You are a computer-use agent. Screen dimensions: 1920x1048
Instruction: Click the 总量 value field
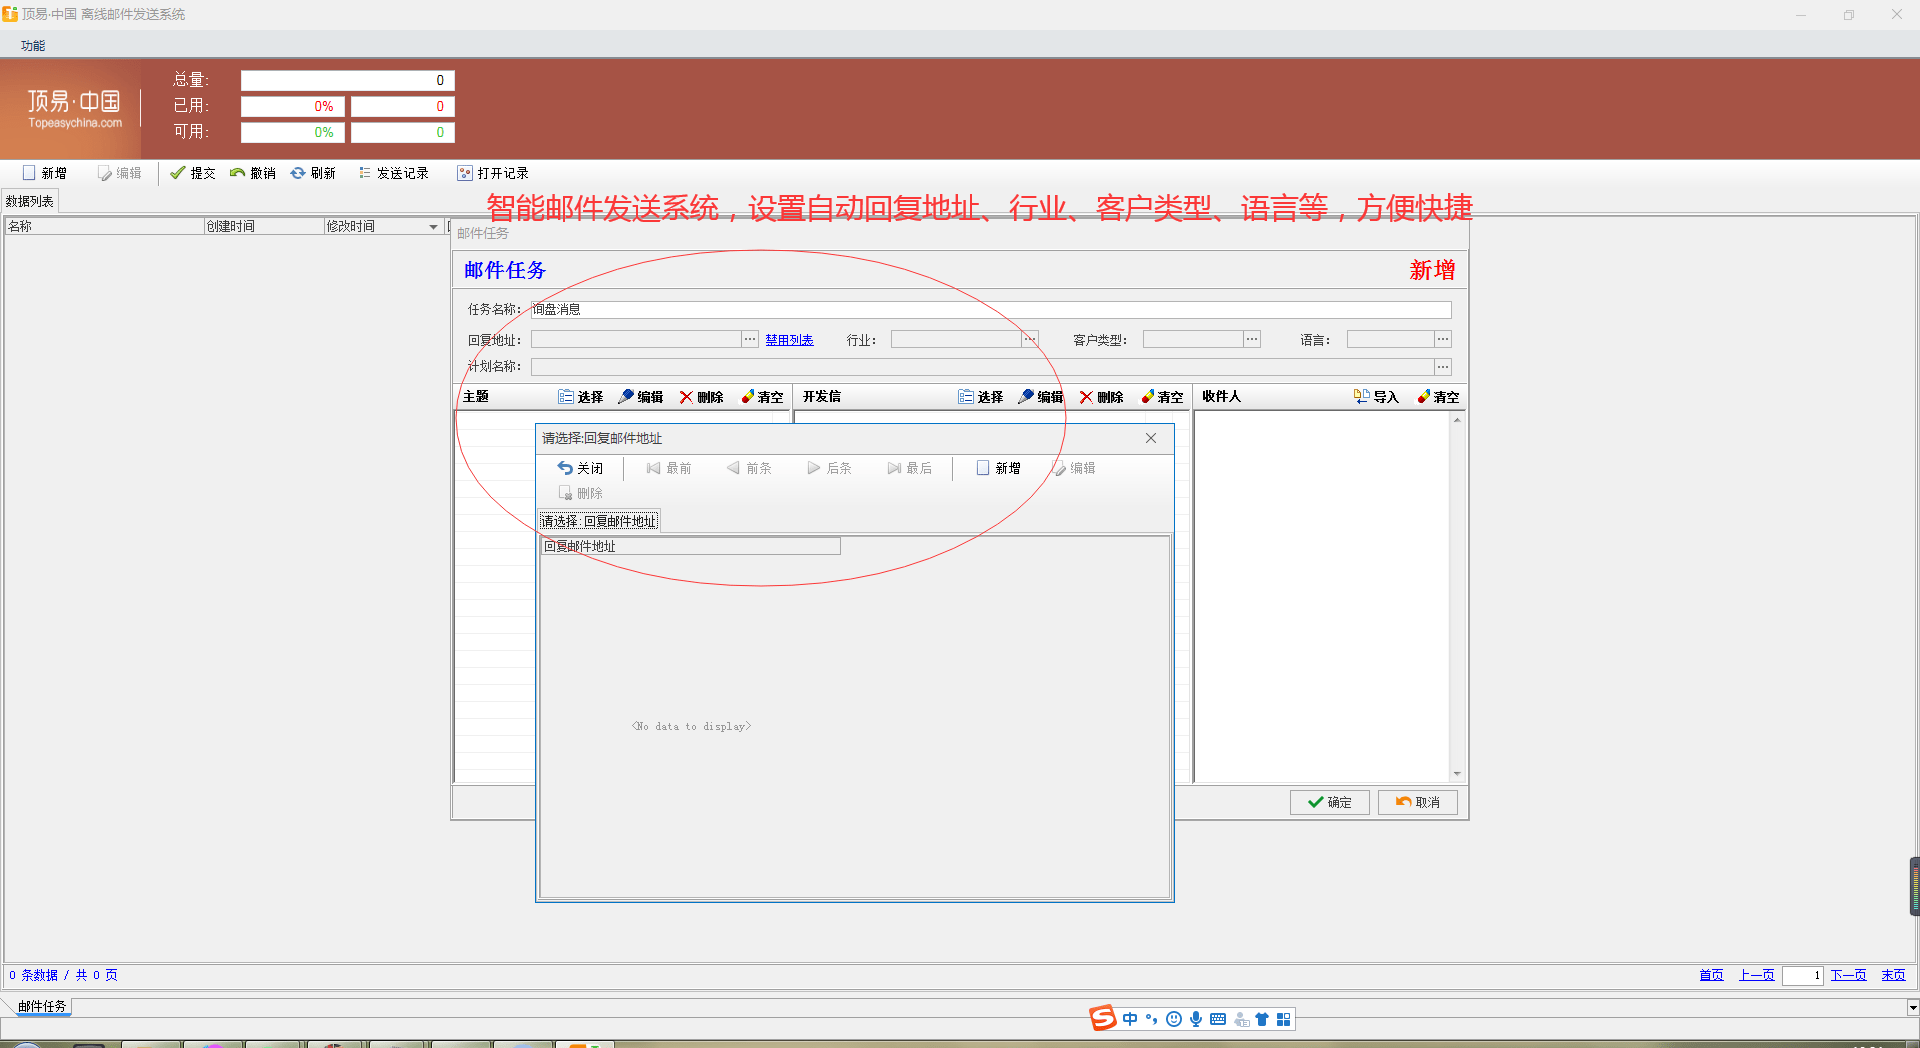click(348, 80)
